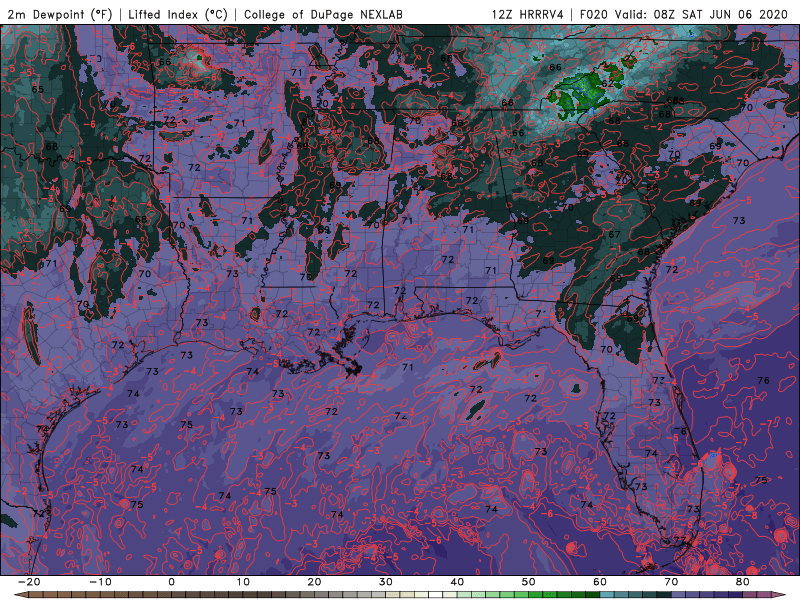
Task: Click the "Lifted Index (°C)" header label
Action: [178, 14]
